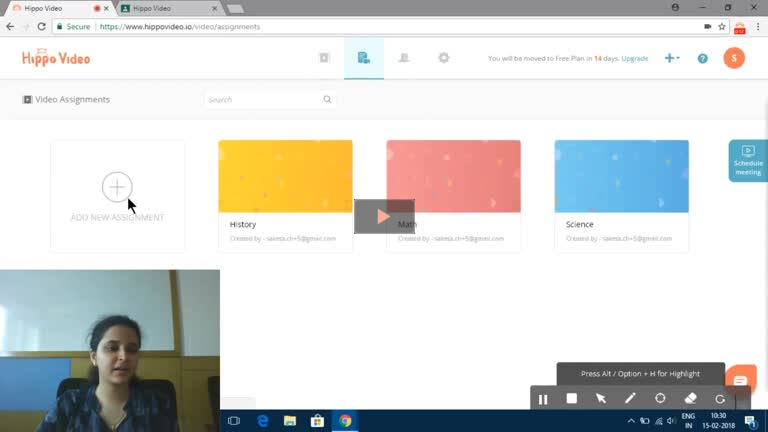Screen dimensions: 768x432
Task: Show hidden system tray icons
Action: point(631,421)
